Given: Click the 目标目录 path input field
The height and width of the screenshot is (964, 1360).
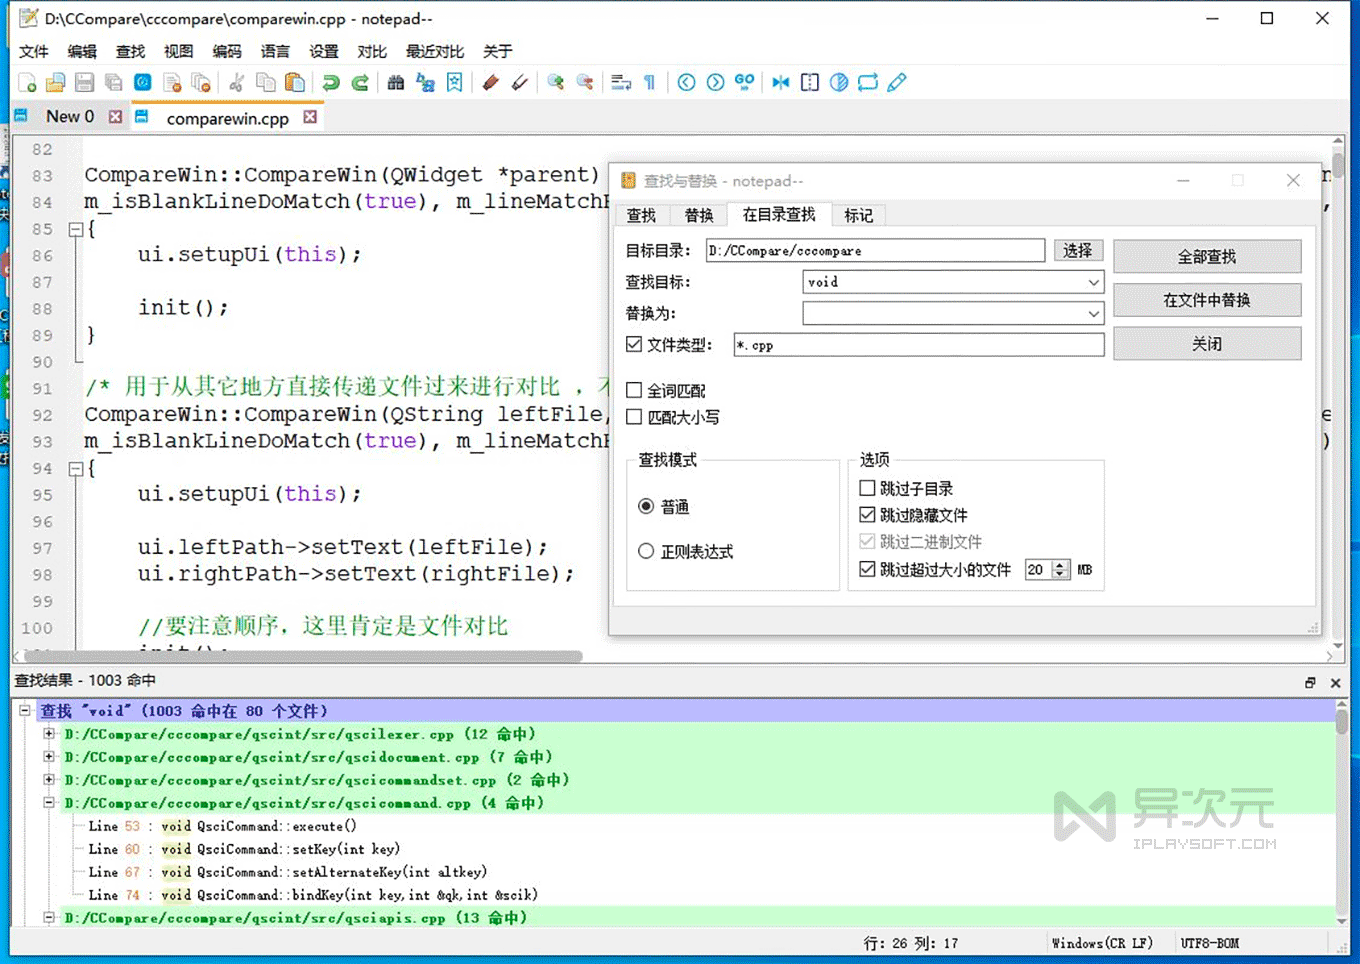Looking at the screenshot, I should pos(875,250).
